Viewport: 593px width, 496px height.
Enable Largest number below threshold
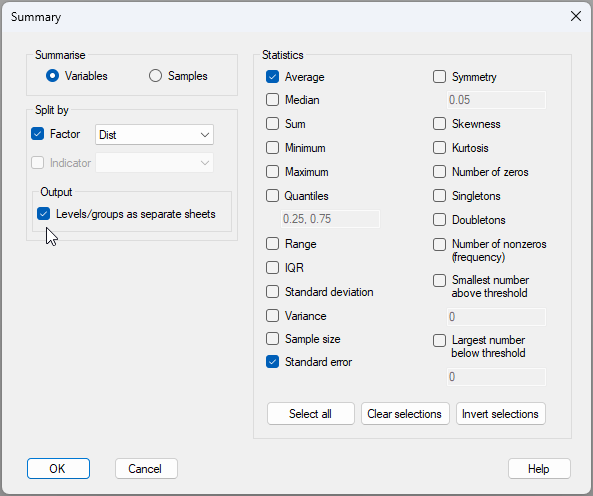439,340
